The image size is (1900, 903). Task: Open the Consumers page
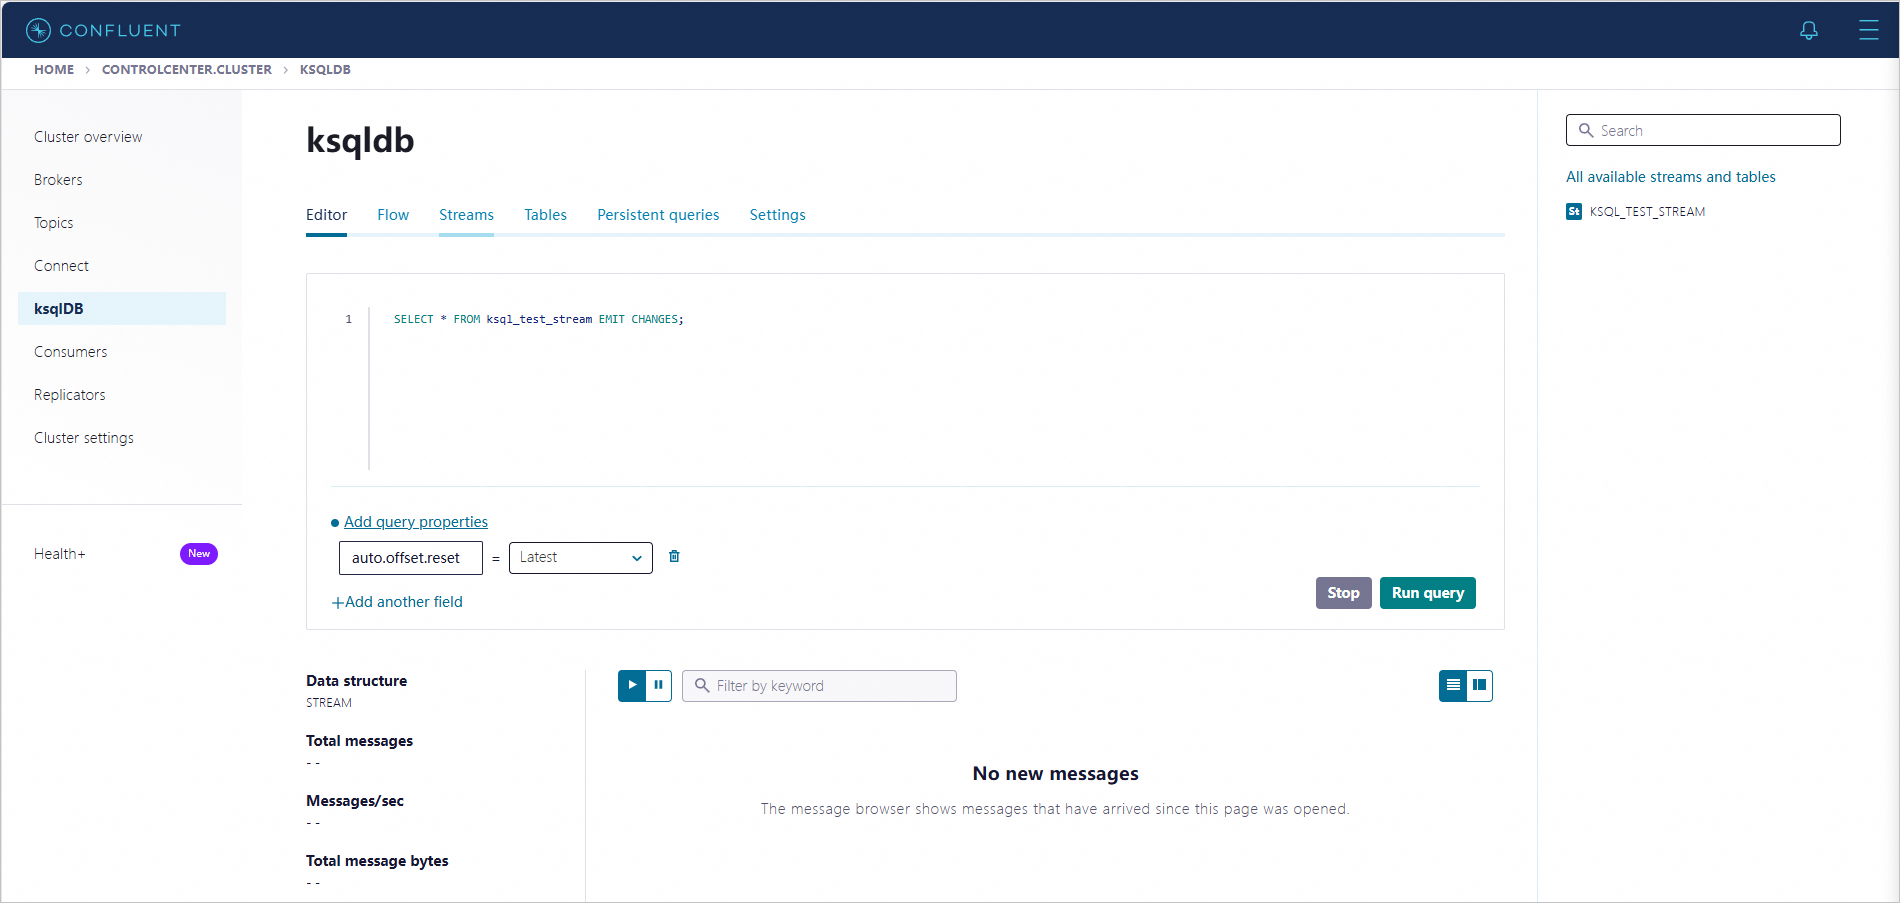click(x=70, y=352)
